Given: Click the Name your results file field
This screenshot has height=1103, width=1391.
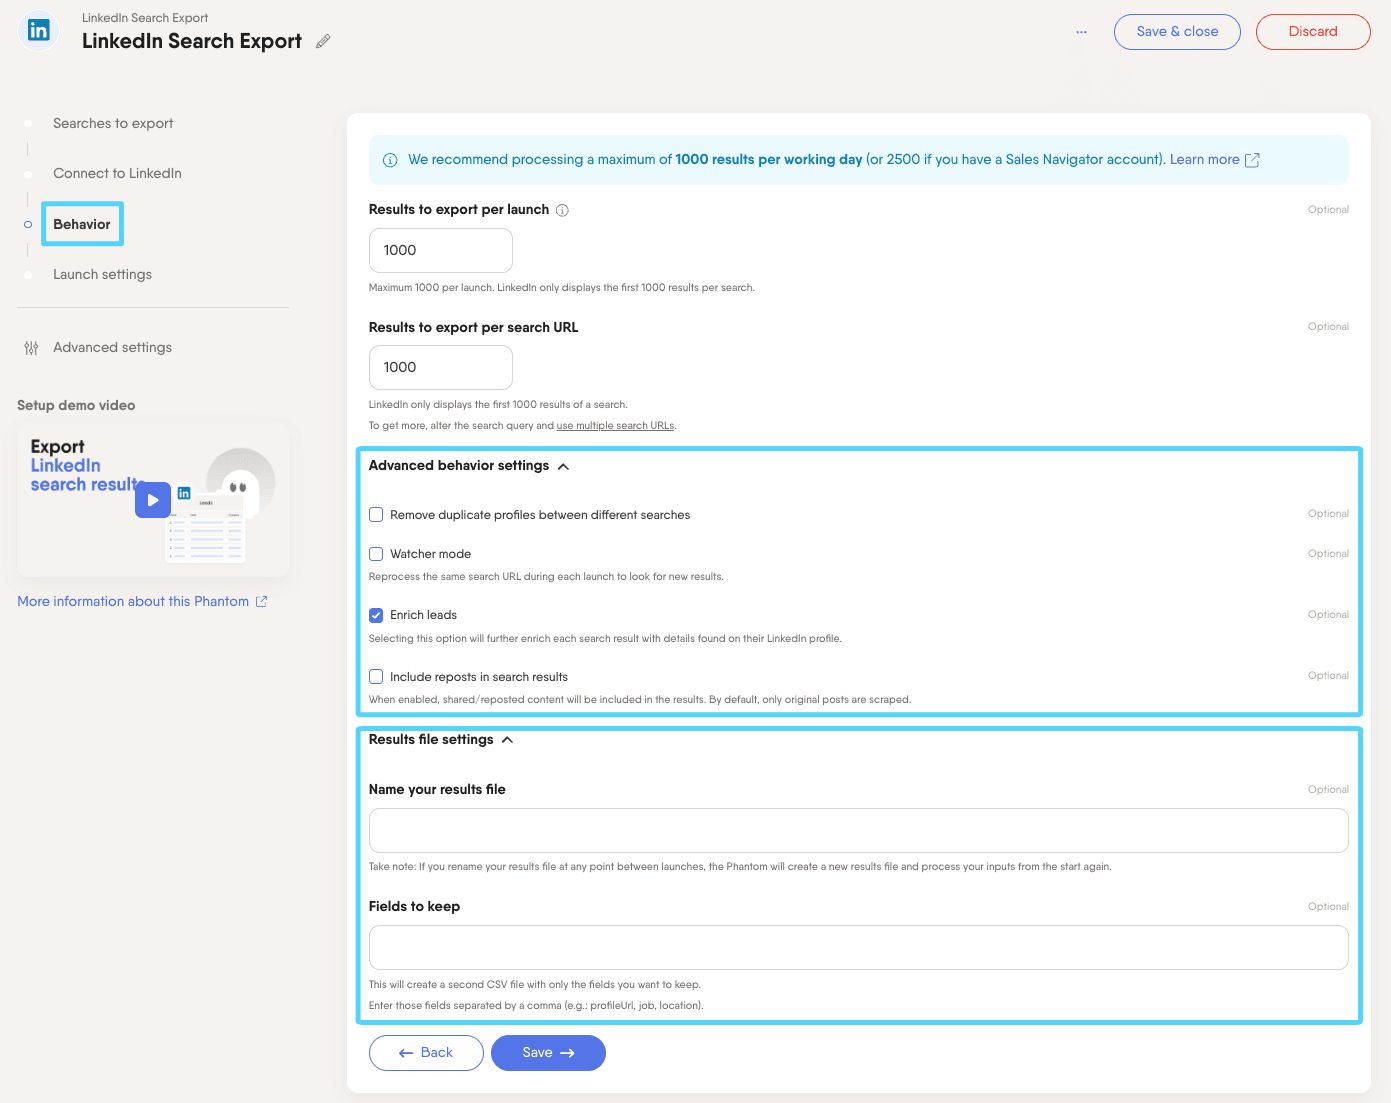Looking at the screenshot, I should (859, 831).
